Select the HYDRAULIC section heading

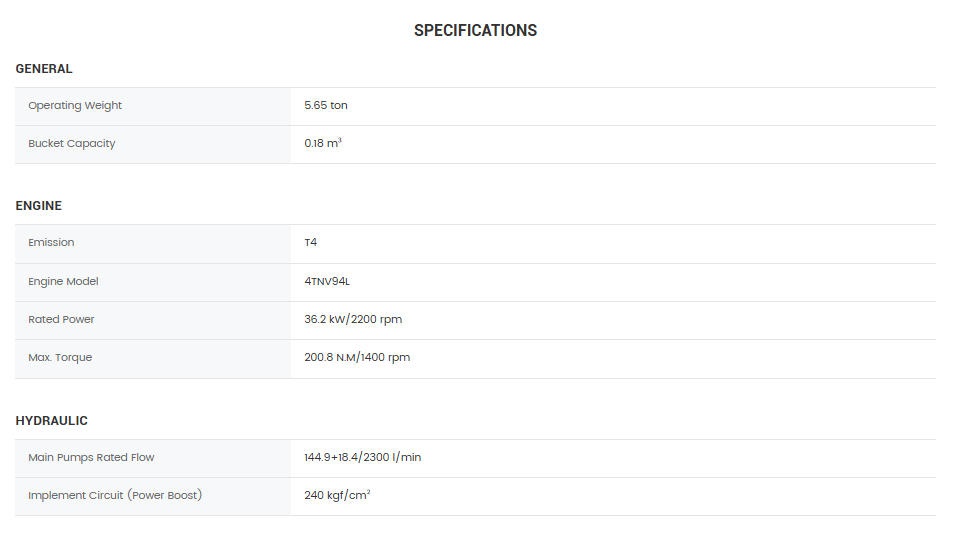[x=52, y=421]
